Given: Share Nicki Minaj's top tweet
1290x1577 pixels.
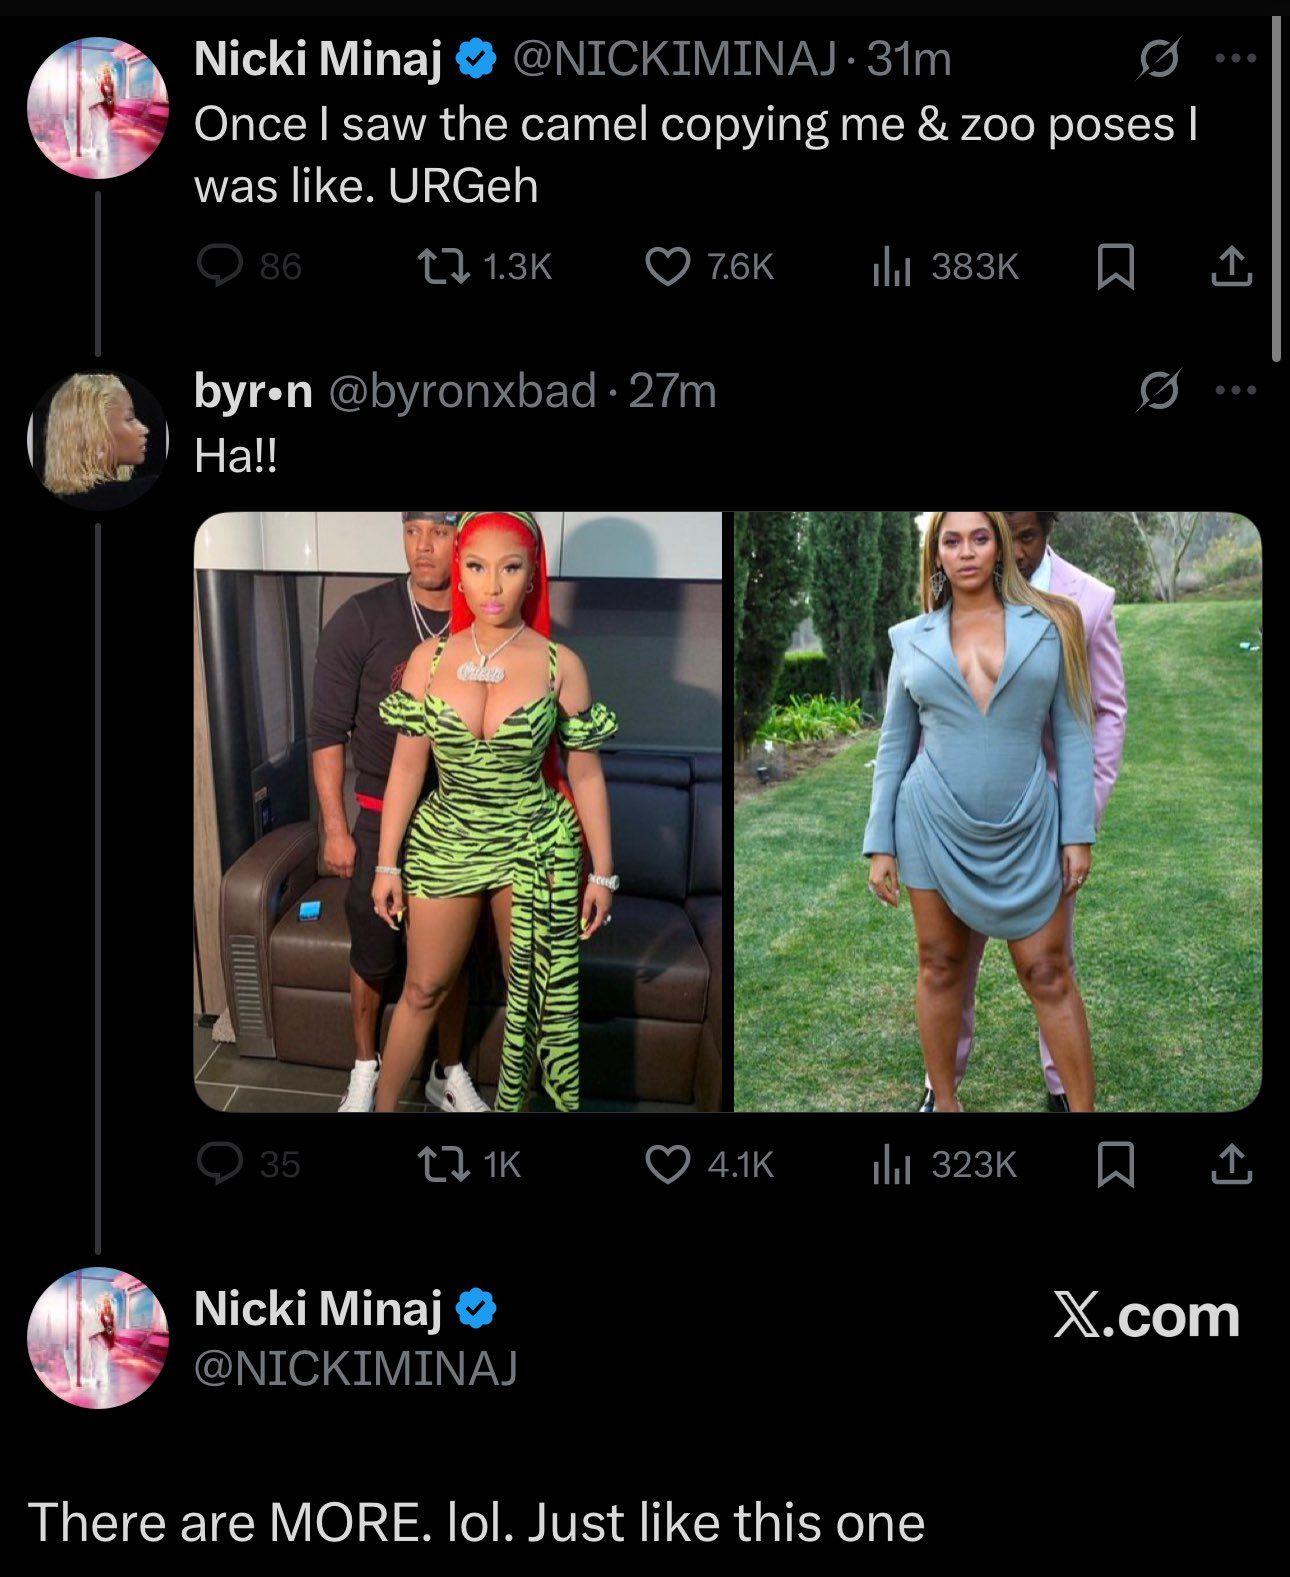Looking at the screenshot, I should tap(1231, 266).
